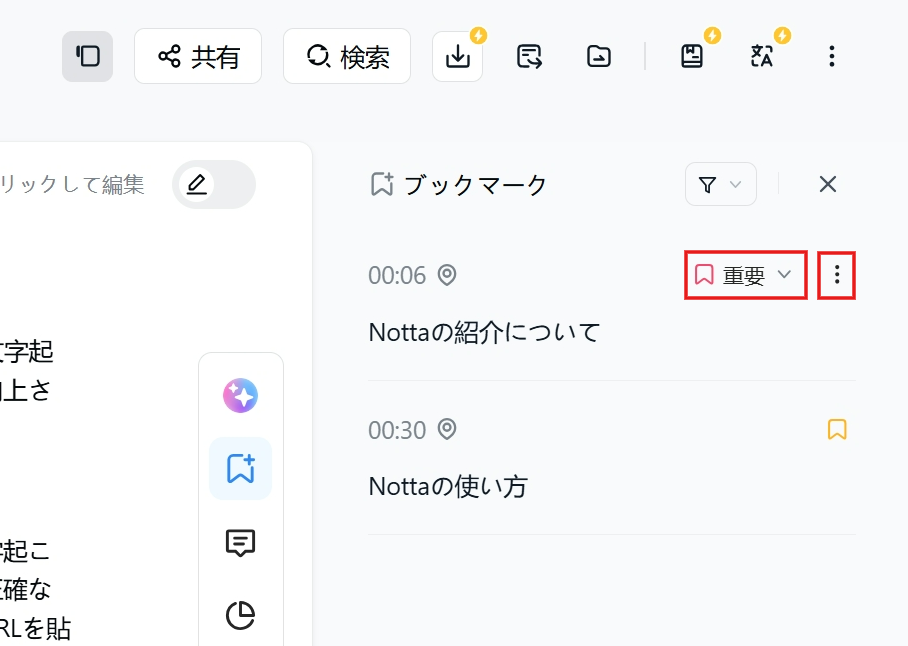Open the move-to-folder icon
This screenshot has height=646, width=908.
pos(598,56)
